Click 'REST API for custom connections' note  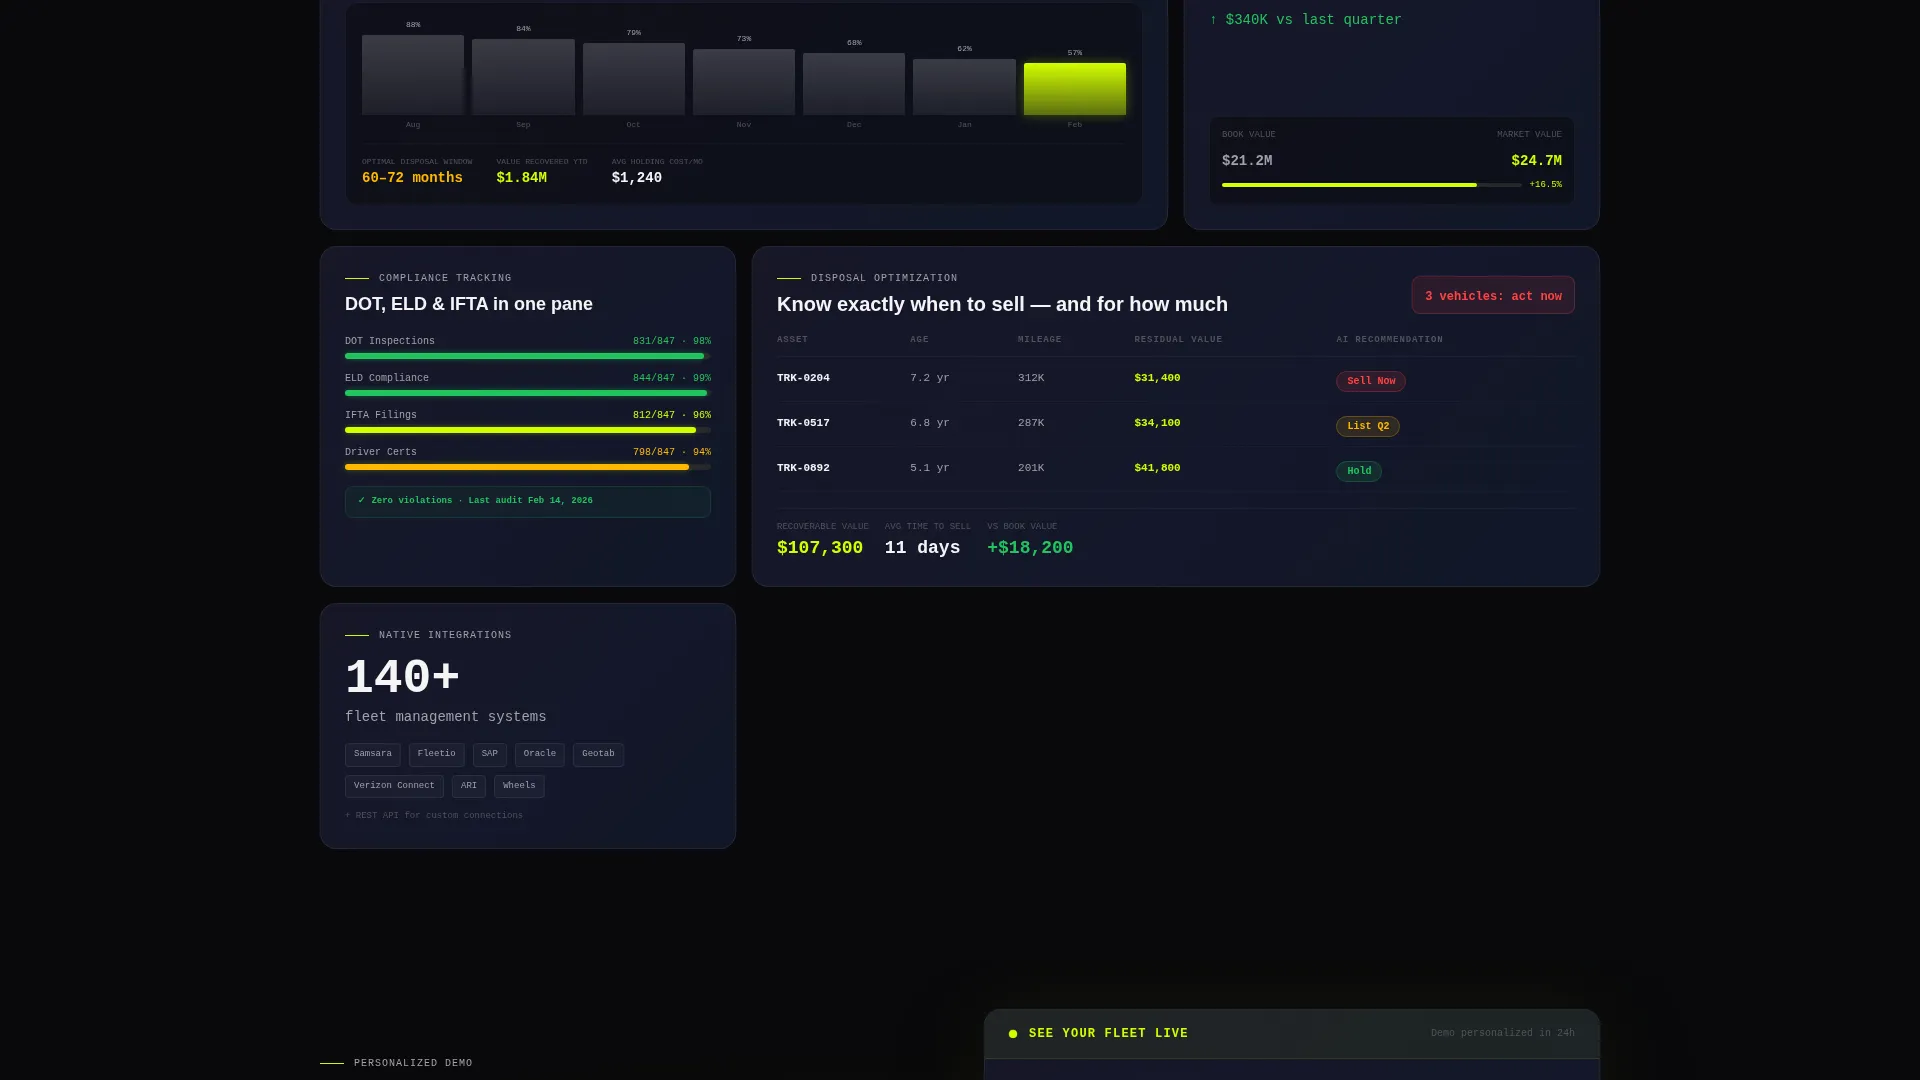coord(434,816)
